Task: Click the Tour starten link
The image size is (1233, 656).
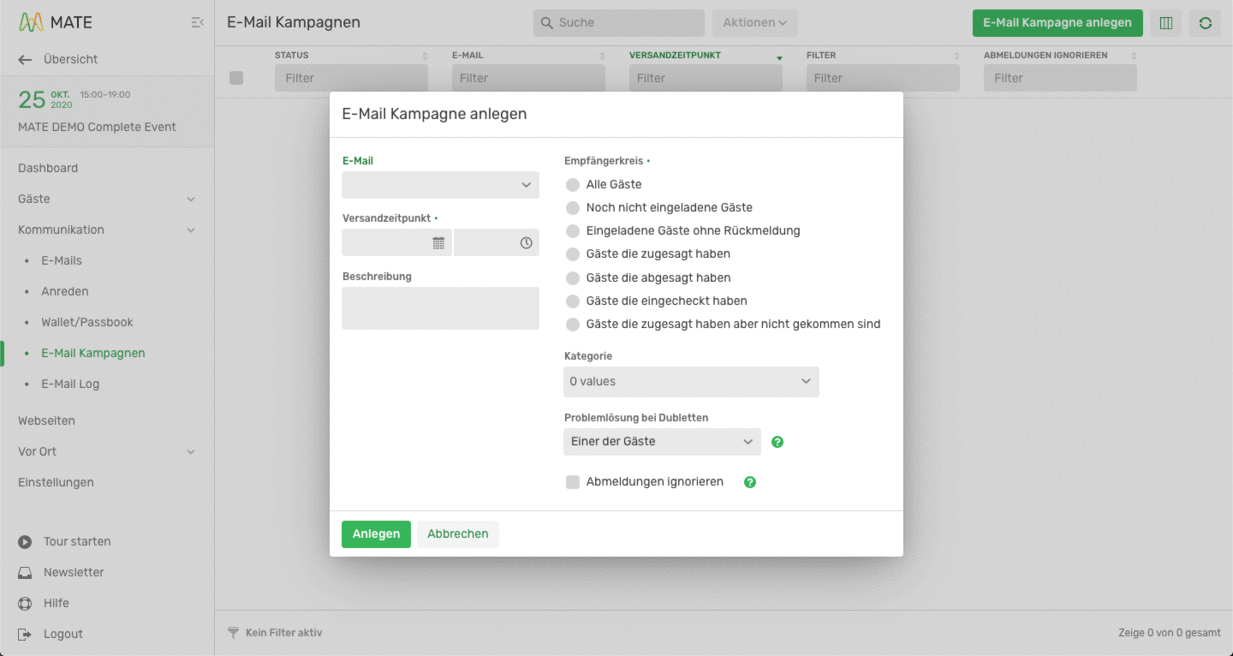Action: pyautogui.click(x=77, y=542)
